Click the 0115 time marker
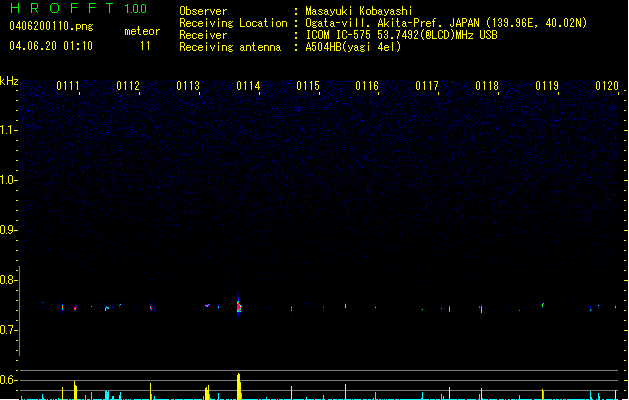 click(x=308, y=86)
